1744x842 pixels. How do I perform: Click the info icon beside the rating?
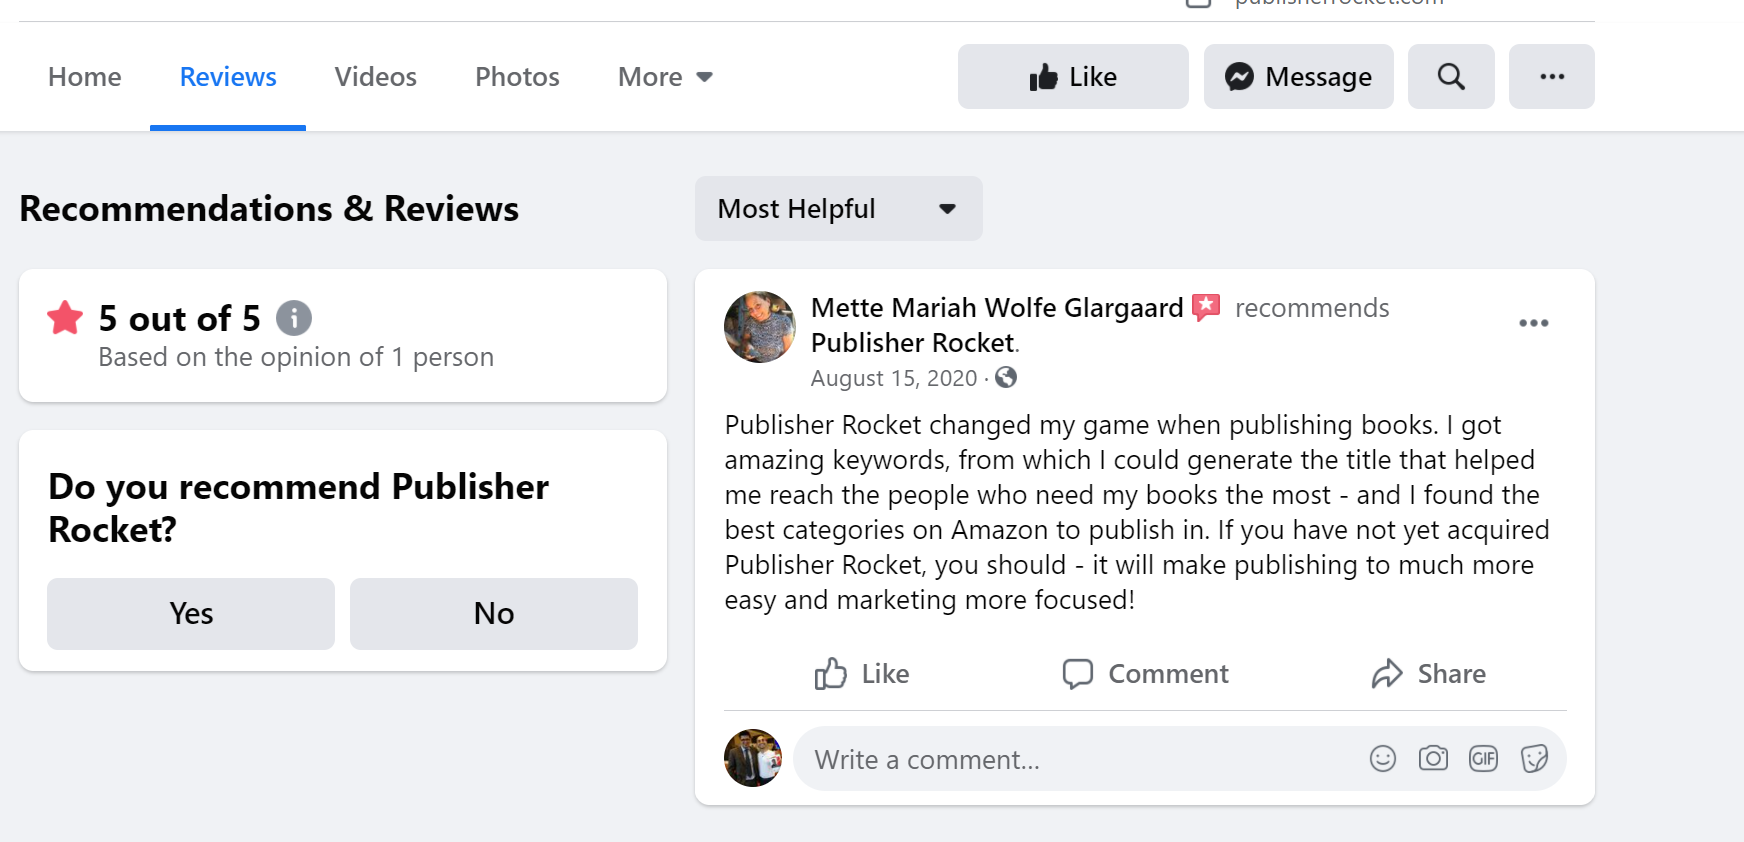(x=293, y=317)
